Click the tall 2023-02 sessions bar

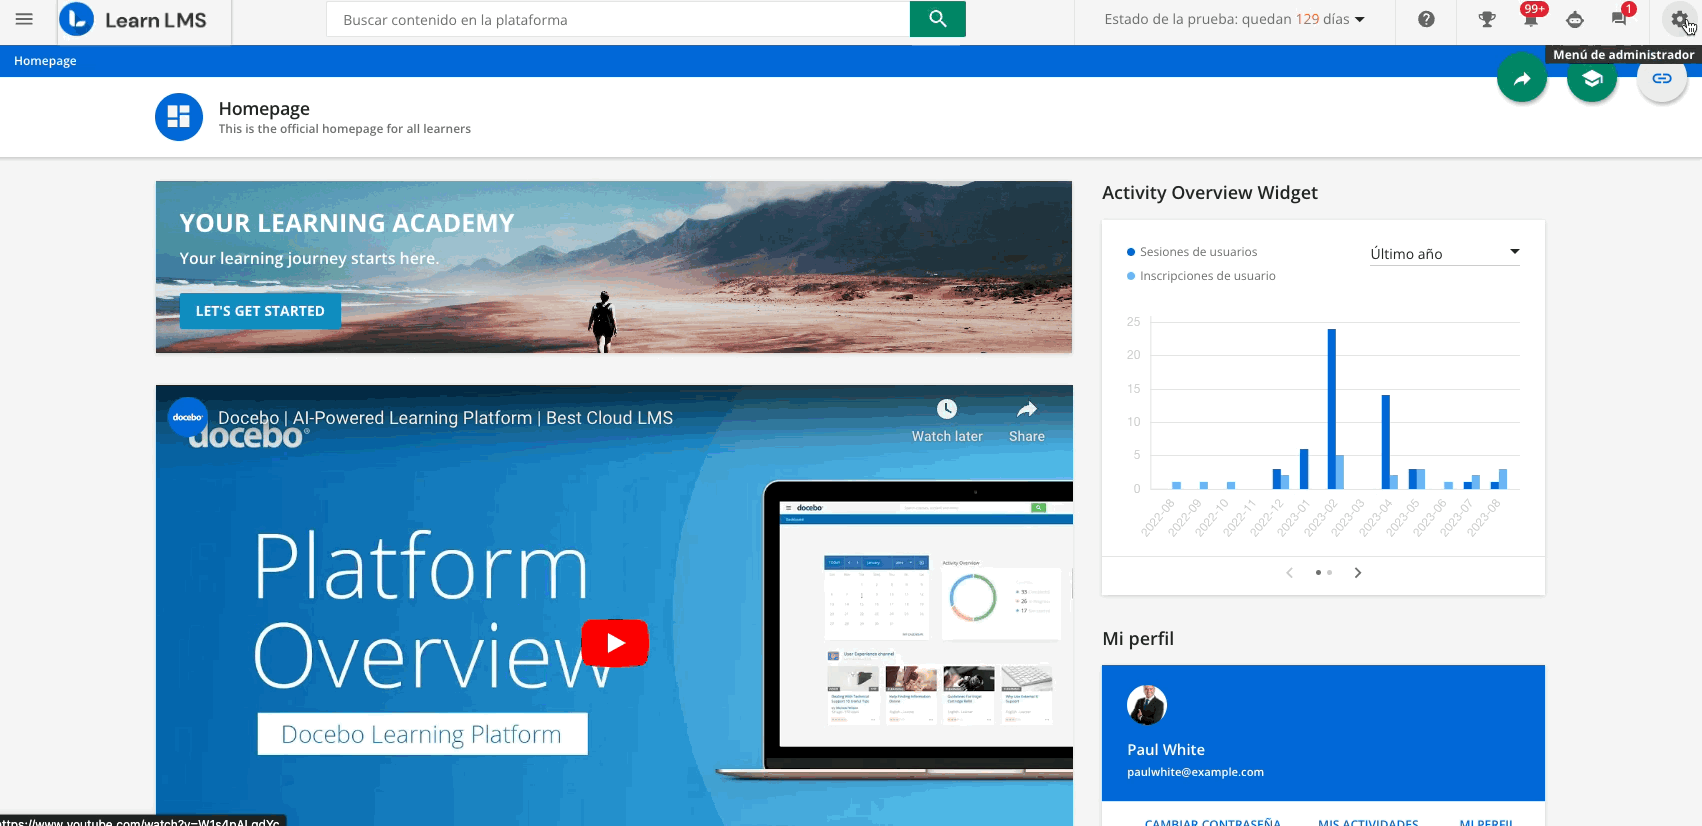click(x=1332, y=409)
